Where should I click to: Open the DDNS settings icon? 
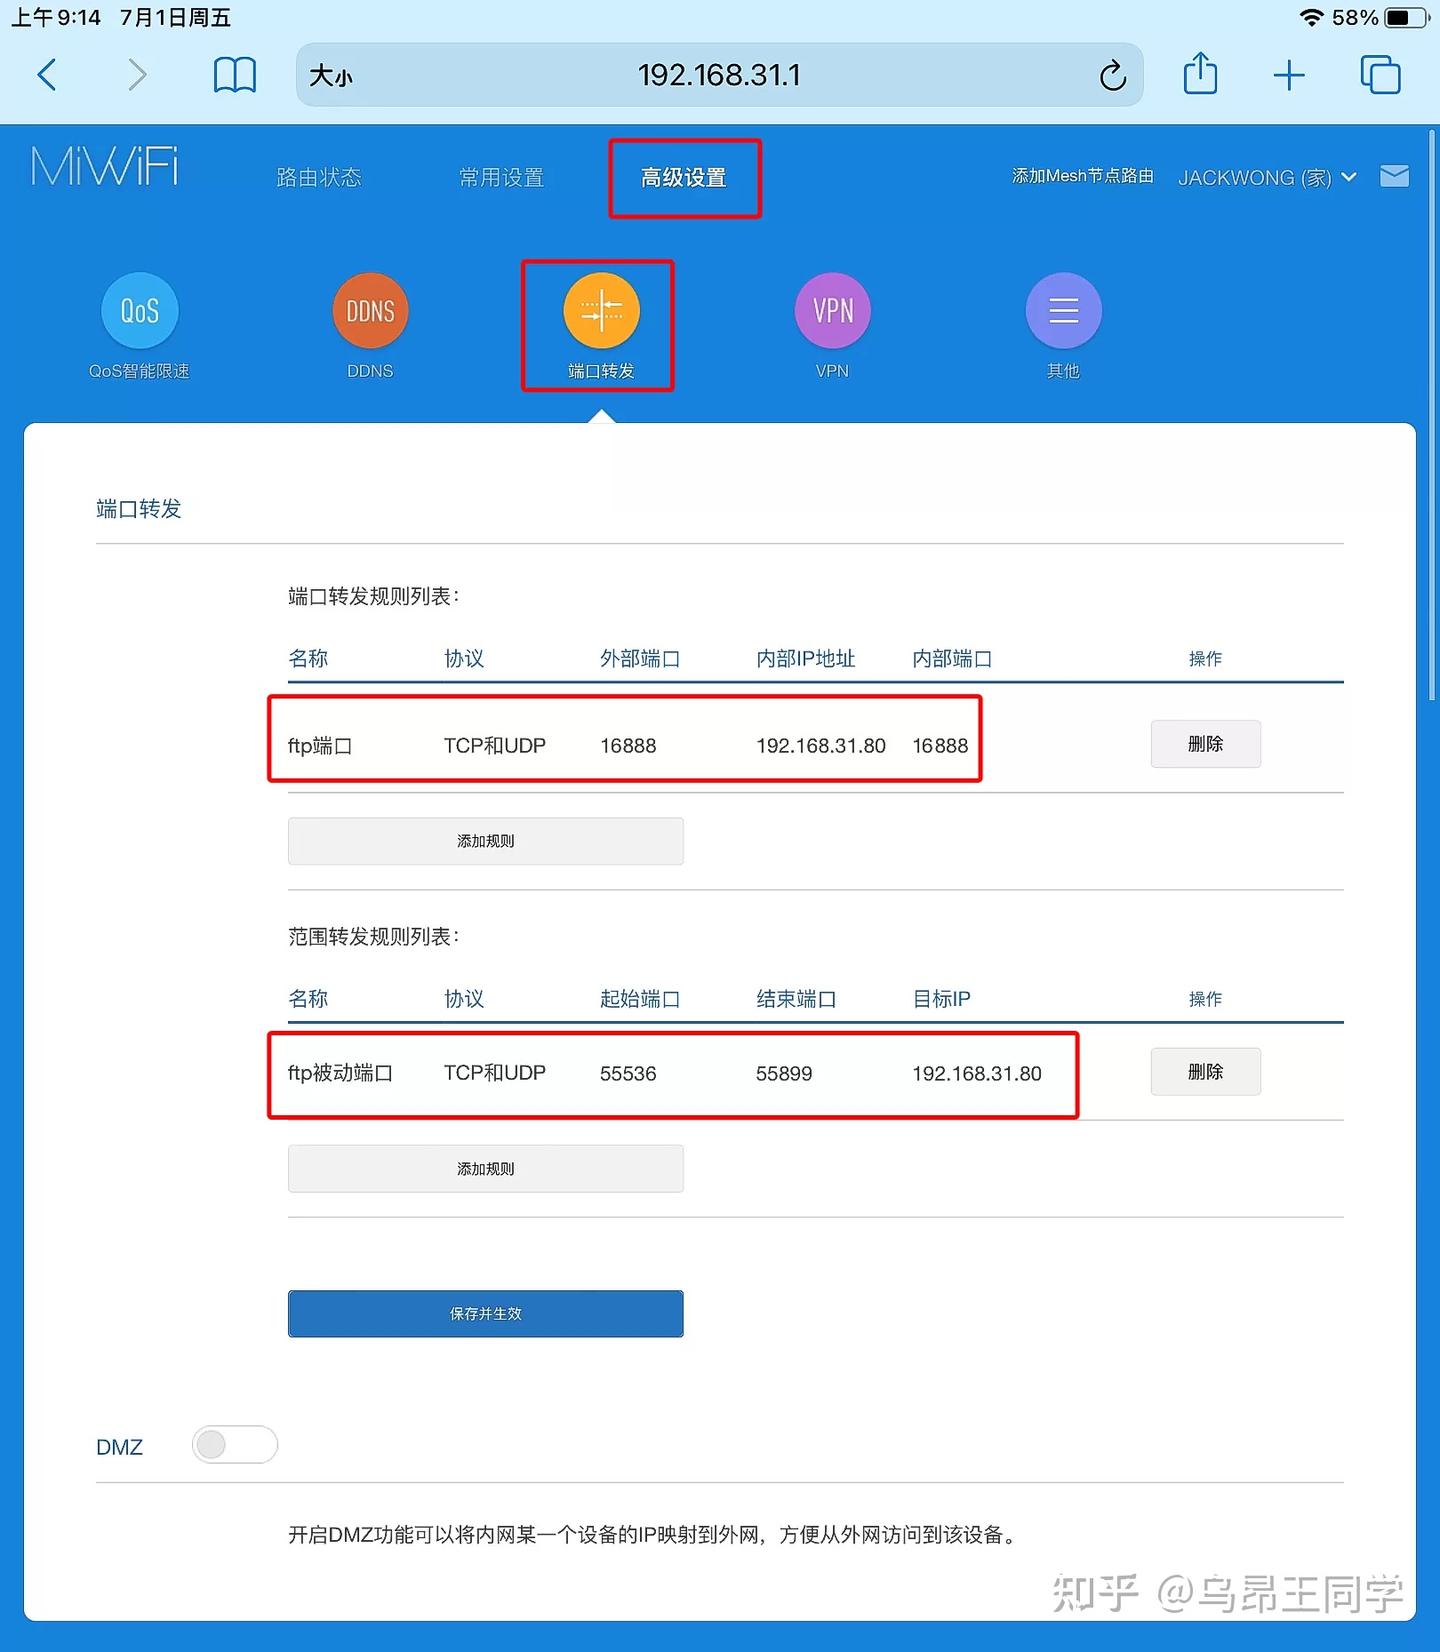(x=370, y=311)
